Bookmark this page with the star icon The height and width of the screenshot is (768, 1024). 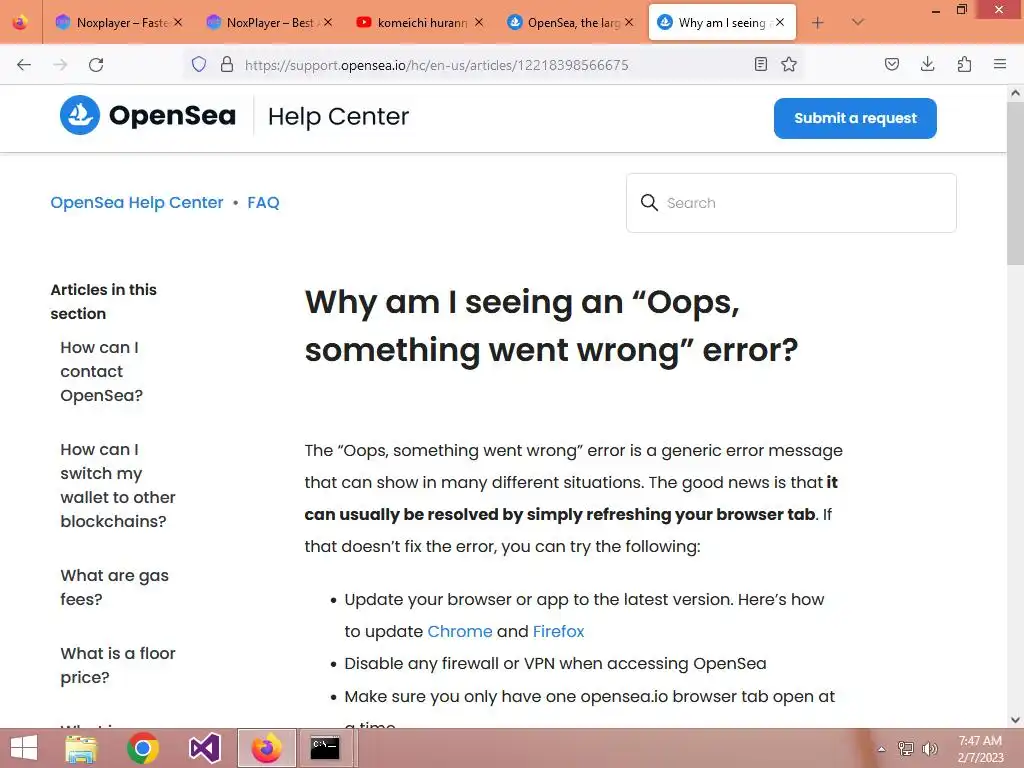click(x=789, y=64)
